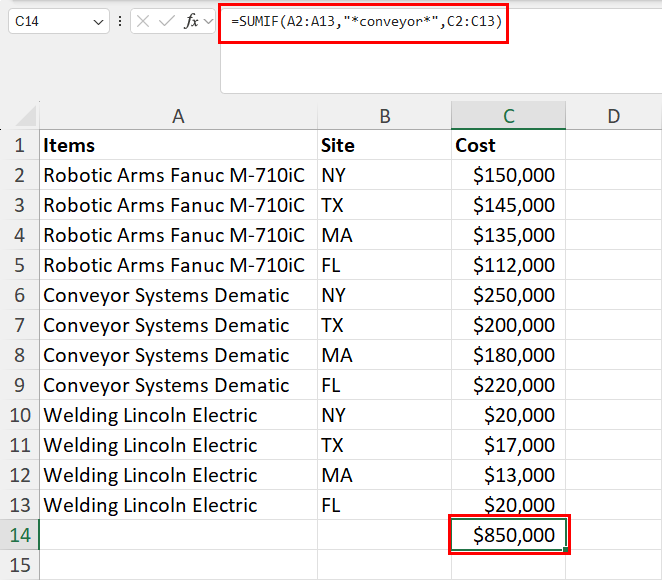This screenshot has width=662, height=580.
Task: Click Conveyor Systems Dematic cell in row 6
Action: click(x=178, y=295)
